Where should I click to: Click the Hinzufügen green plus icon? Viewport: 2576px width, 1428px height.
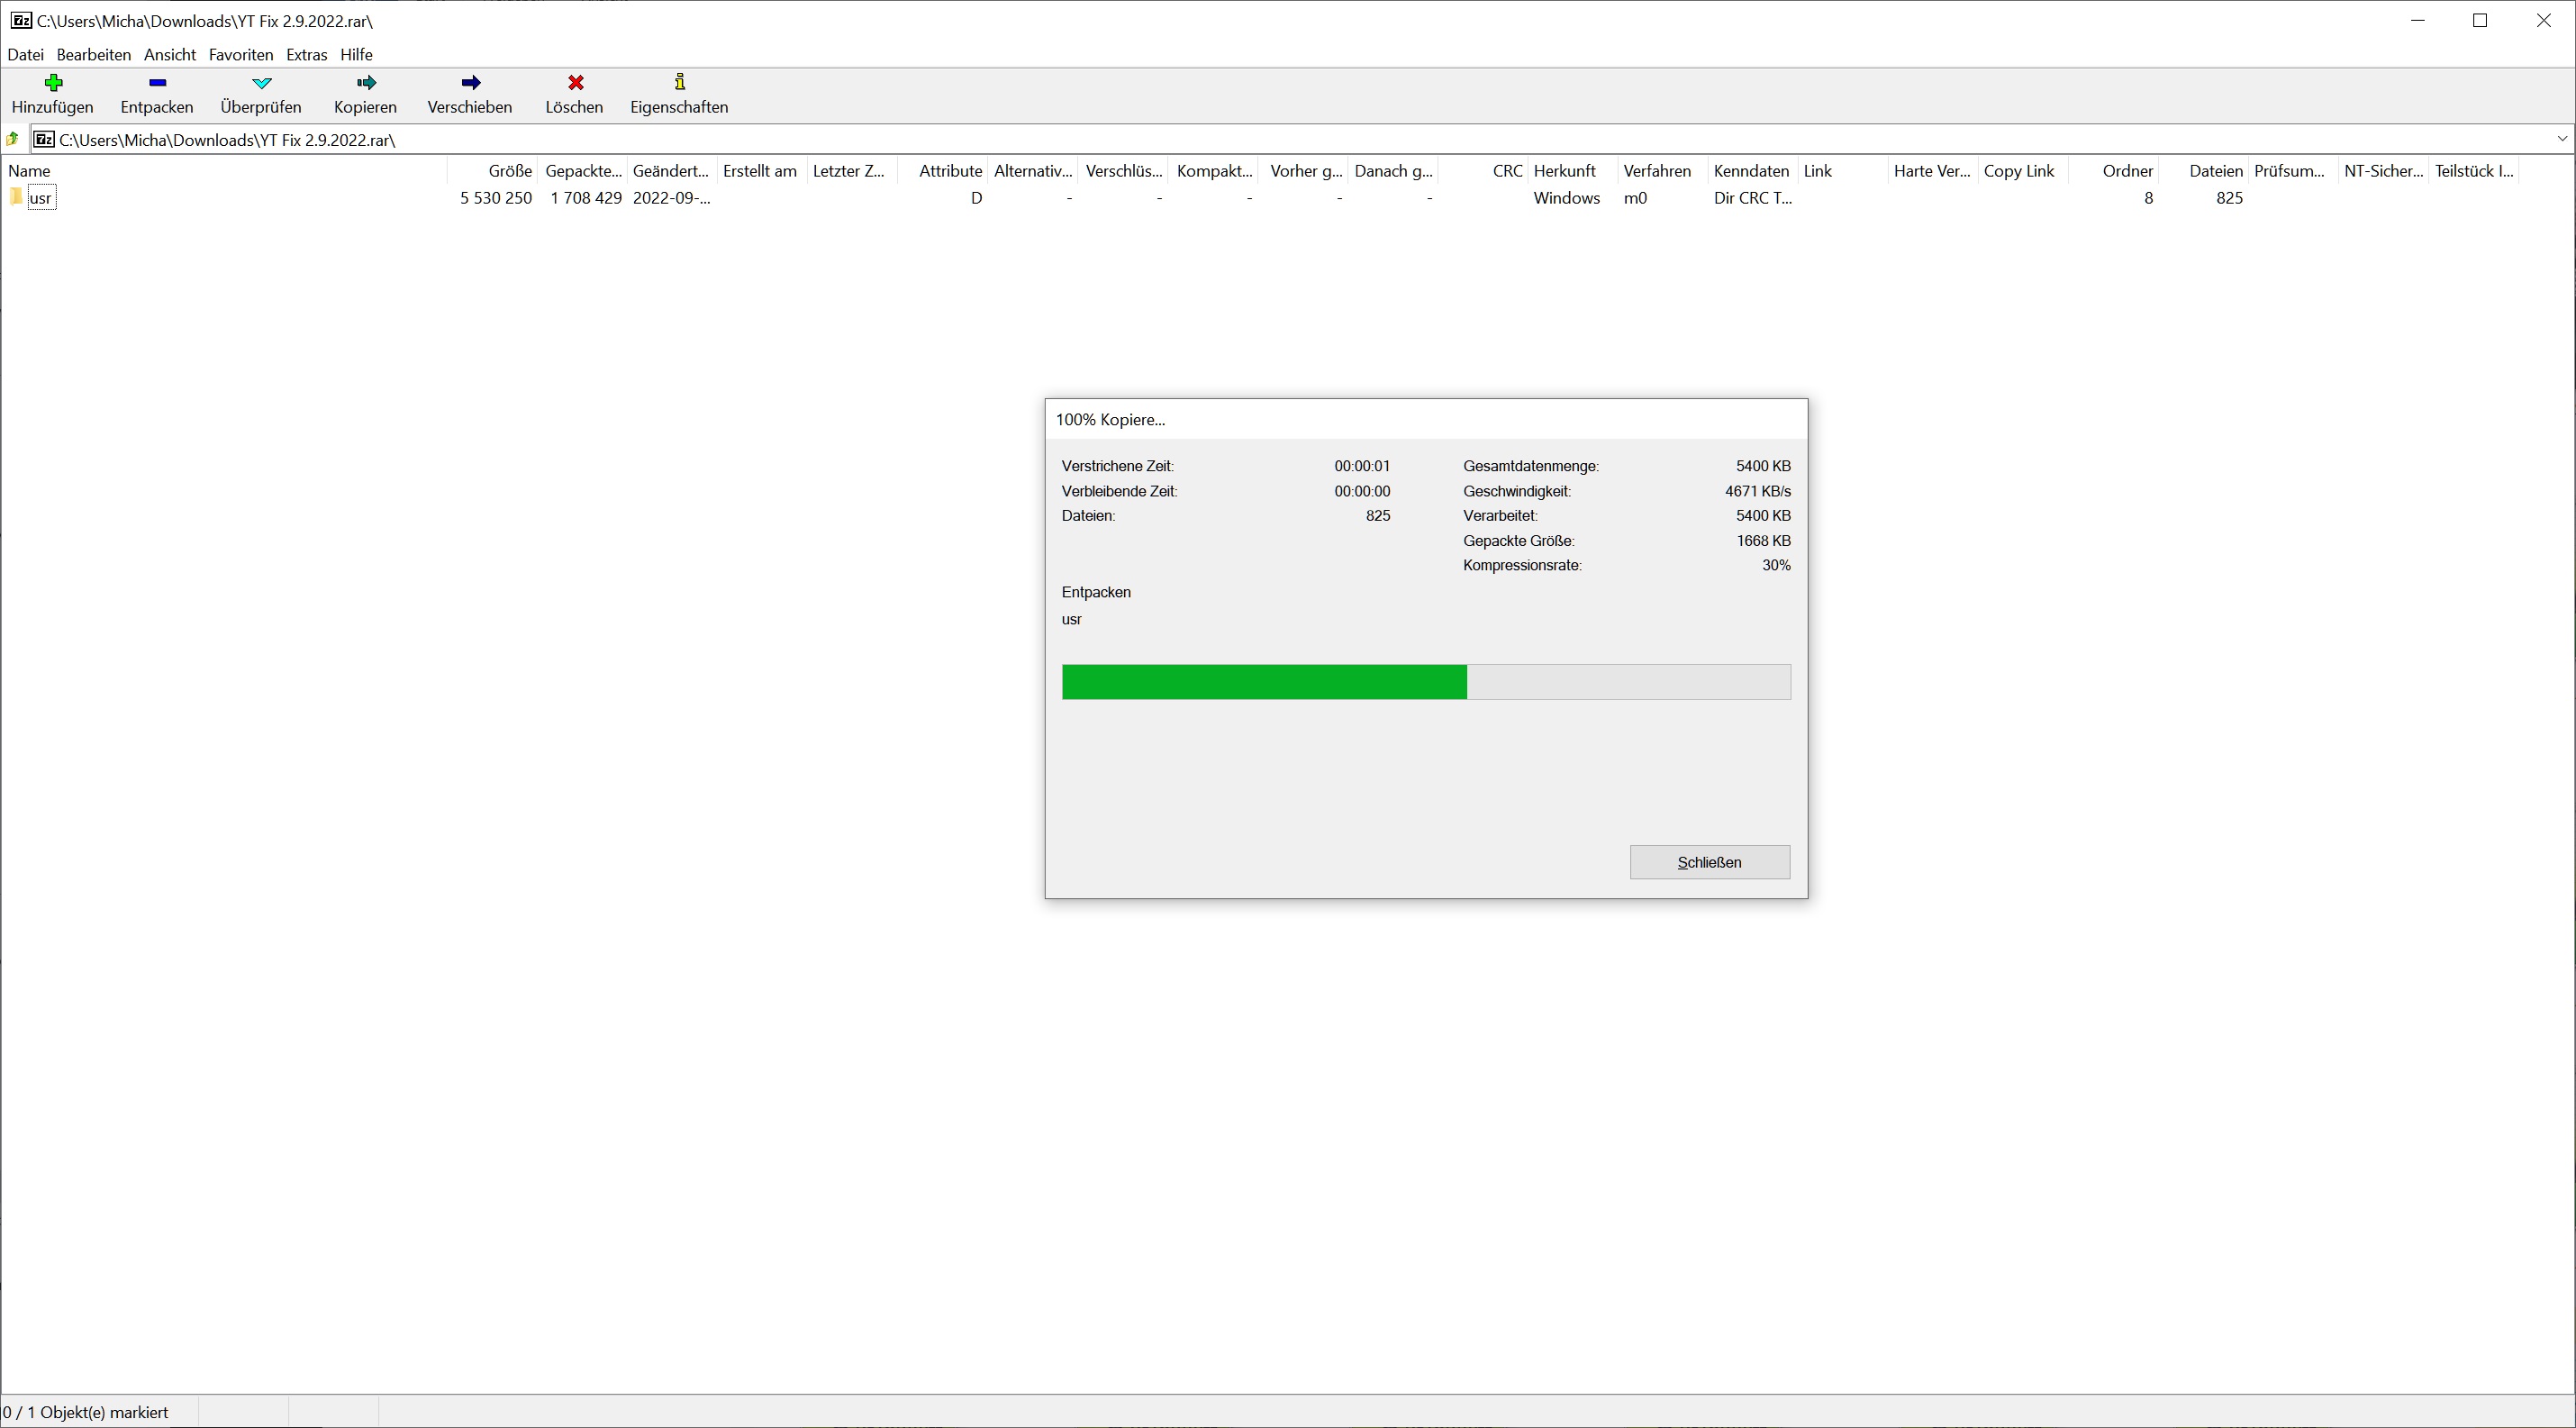[x=53, y=83]
